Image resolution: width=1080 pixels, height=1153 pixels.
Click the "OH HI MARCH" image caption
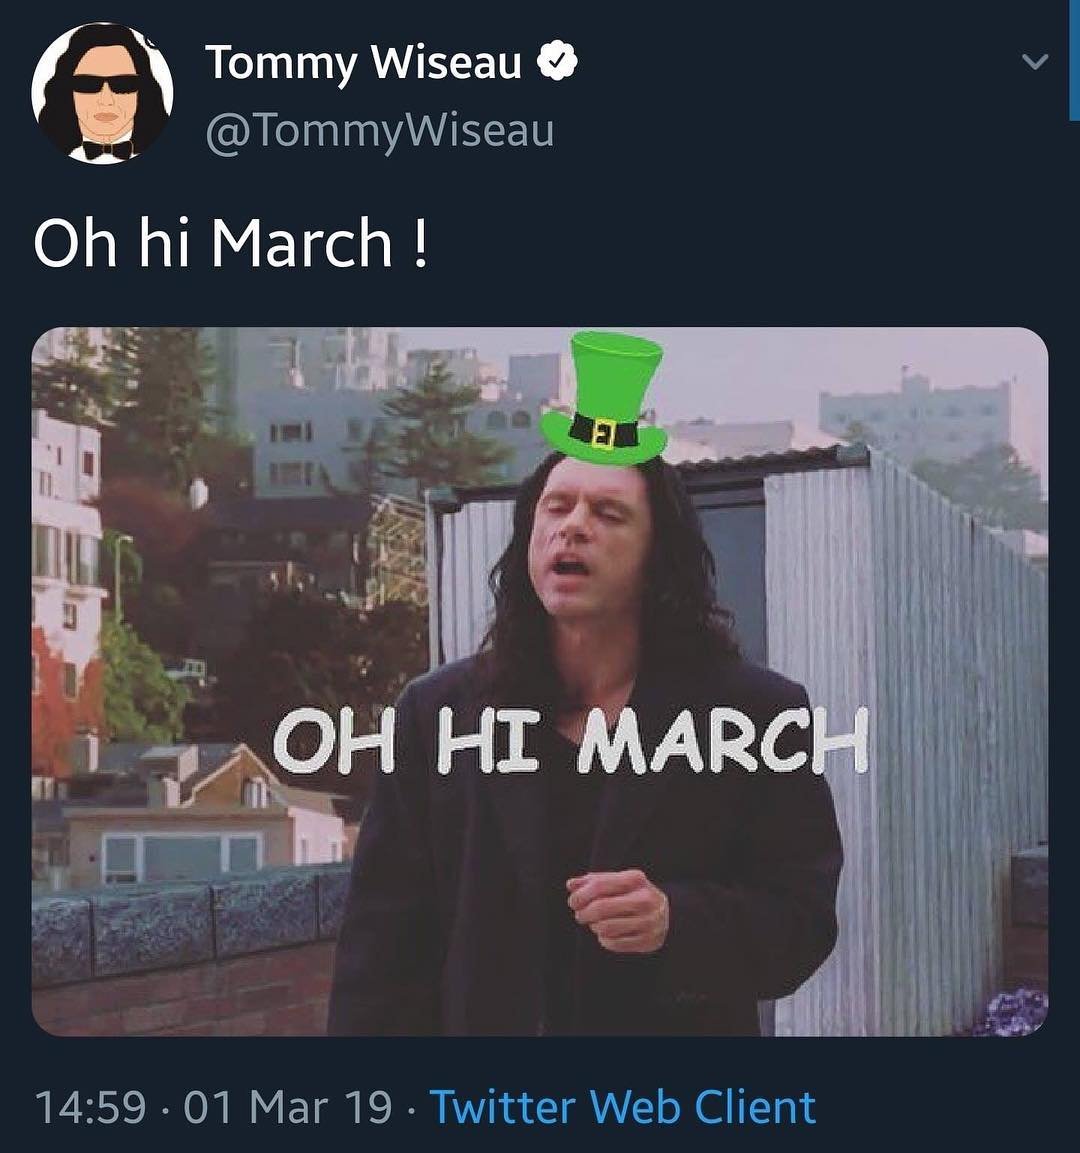click(x=569, y=741)
